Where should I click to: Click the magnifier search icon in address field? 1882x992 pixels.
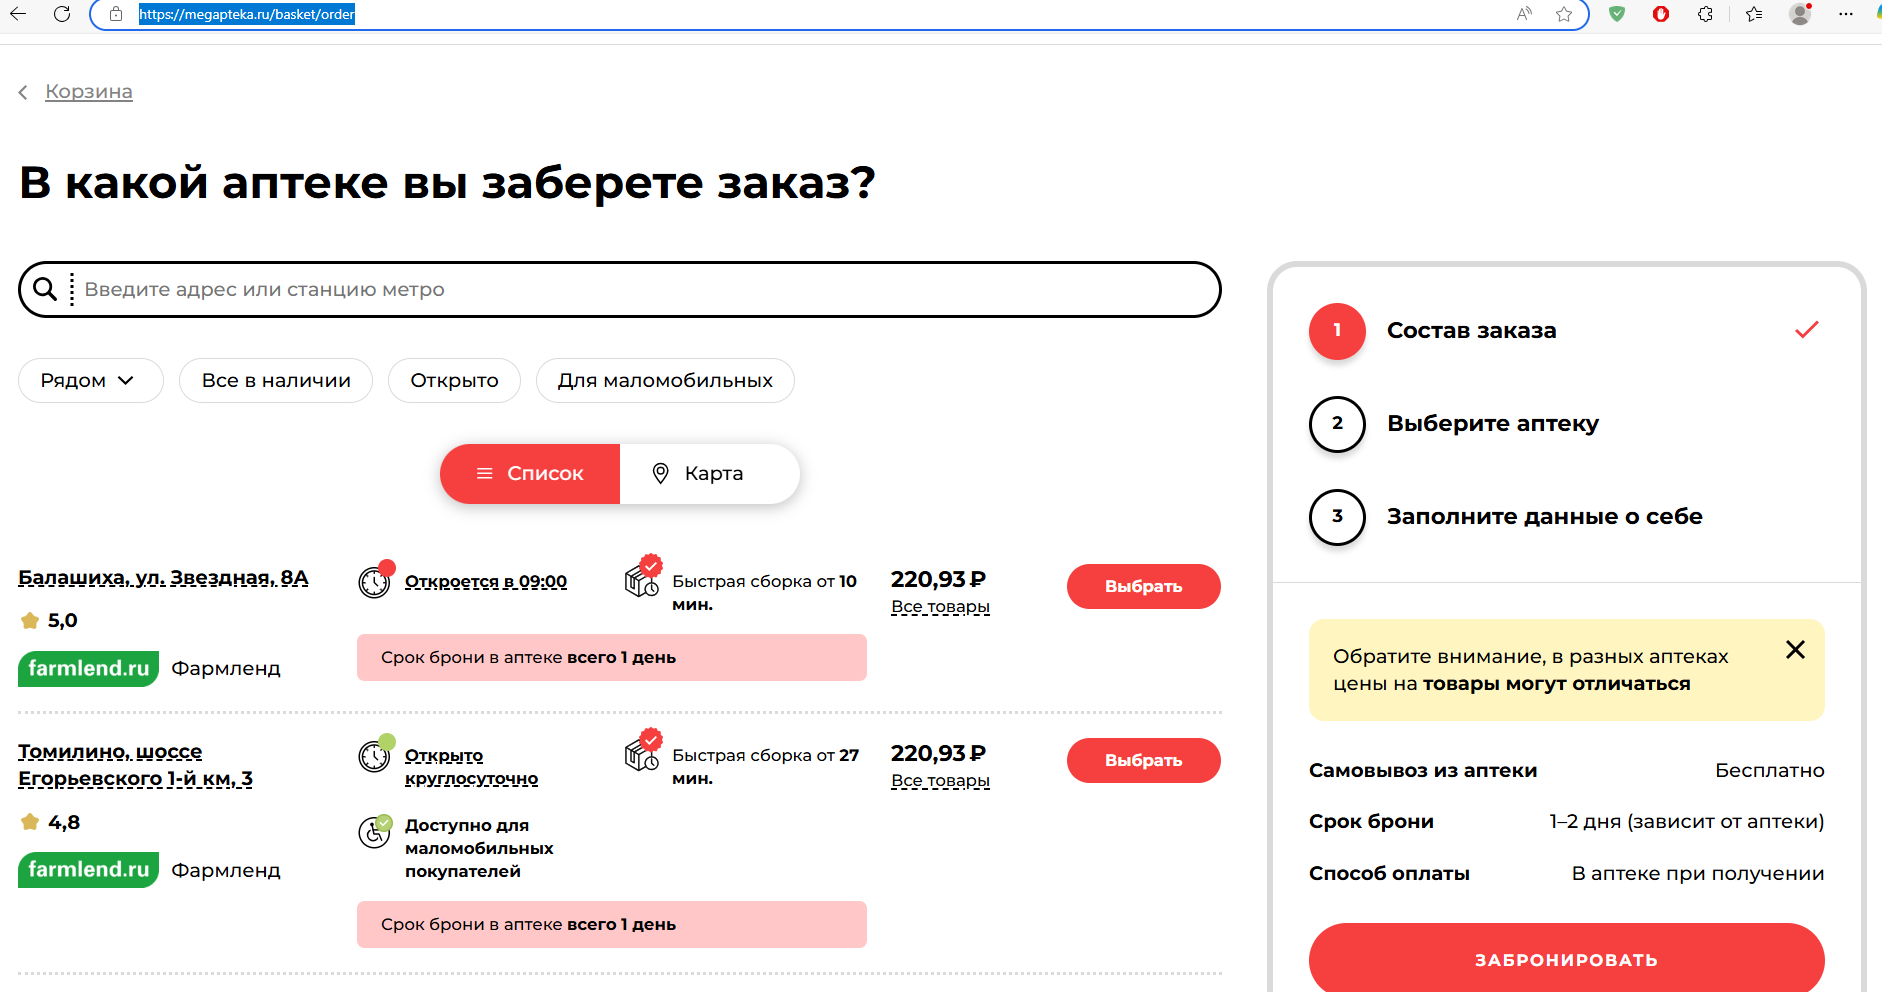(x=45, y=289)
